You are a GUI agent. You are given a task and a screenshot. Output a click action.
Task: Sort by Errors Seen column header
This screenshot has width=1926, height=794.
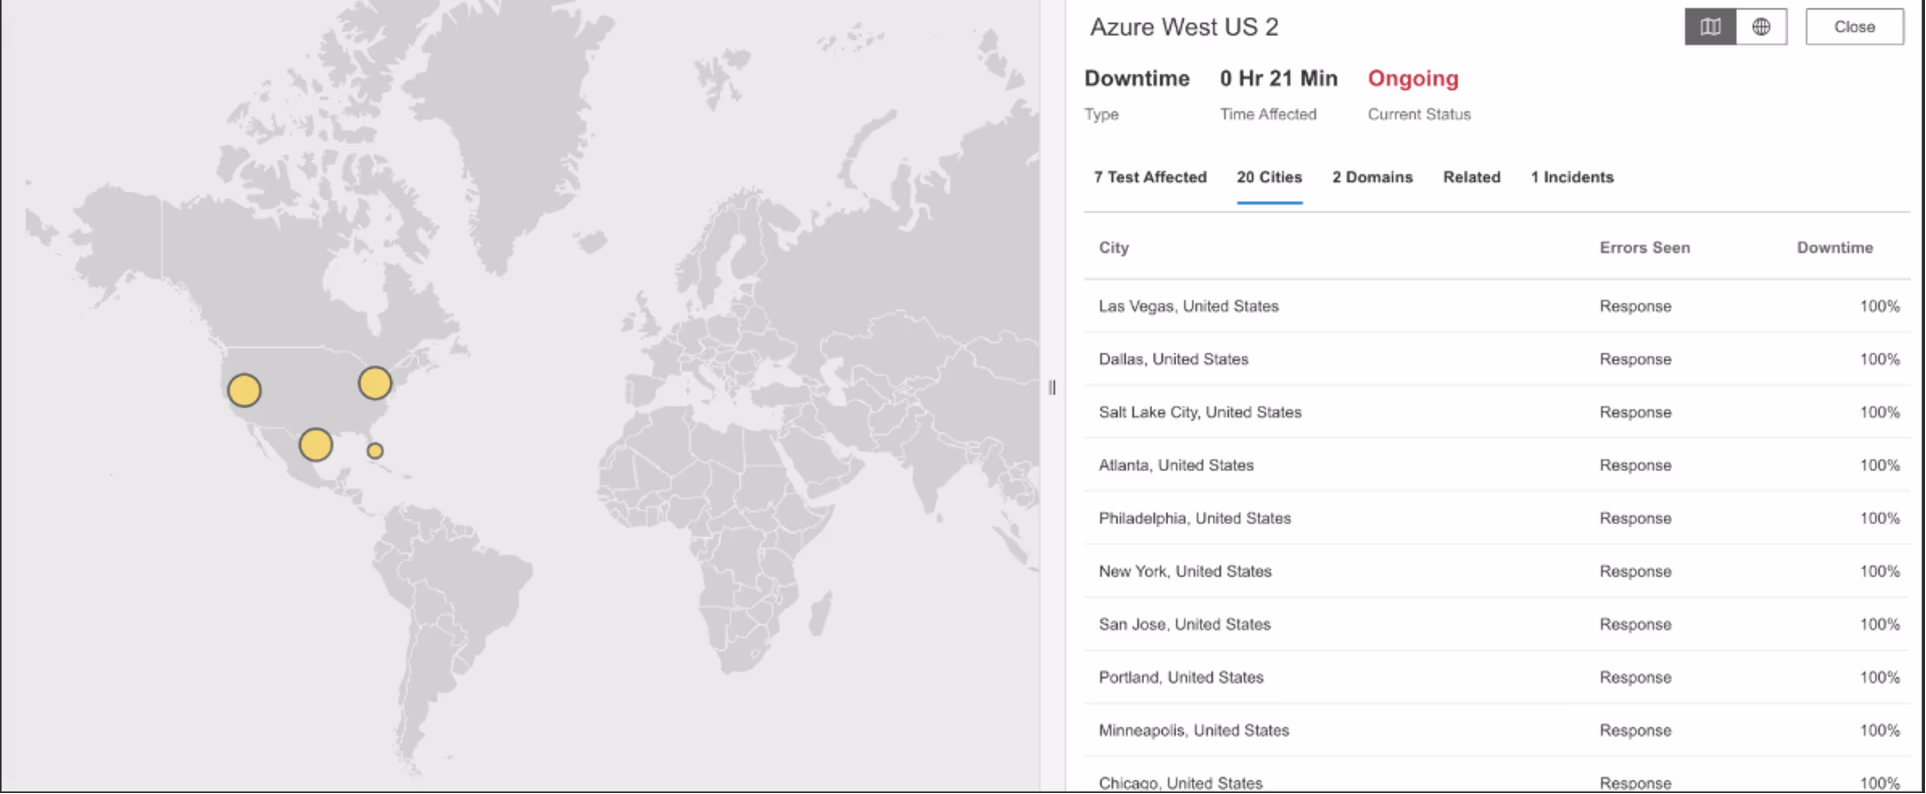pyautogui.click(x=1644, y=248)
